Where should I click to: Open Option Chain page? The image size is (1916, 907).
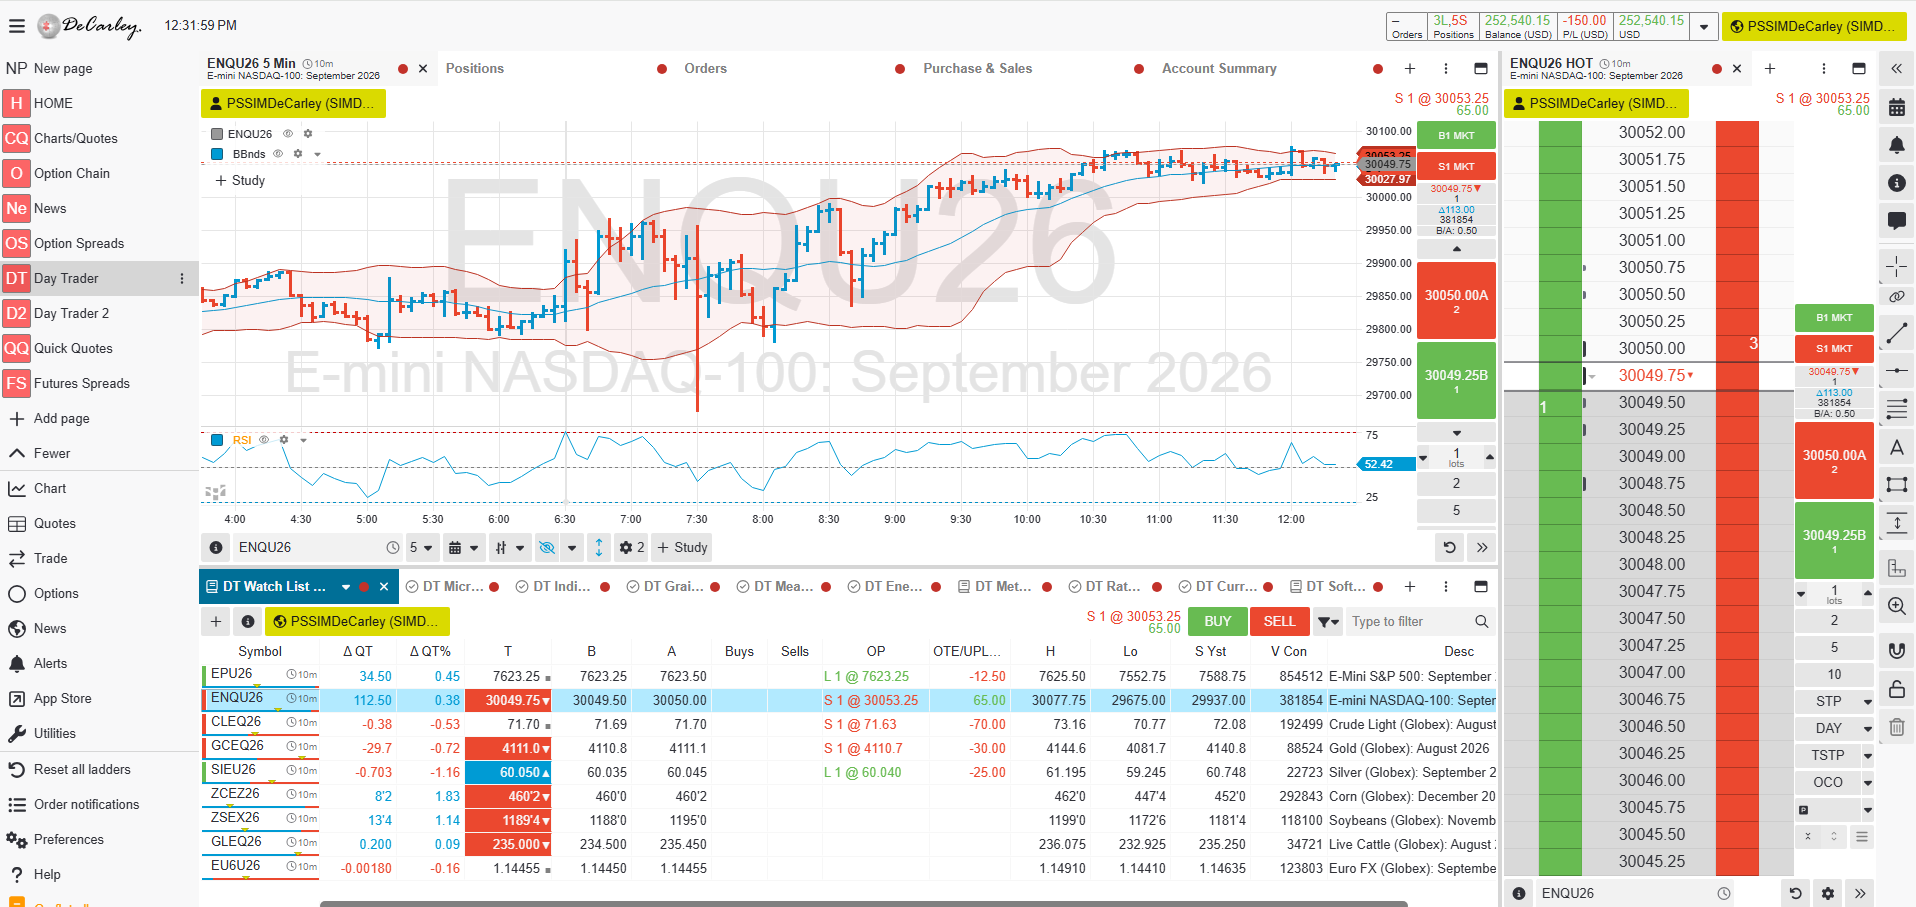[72, 173]
